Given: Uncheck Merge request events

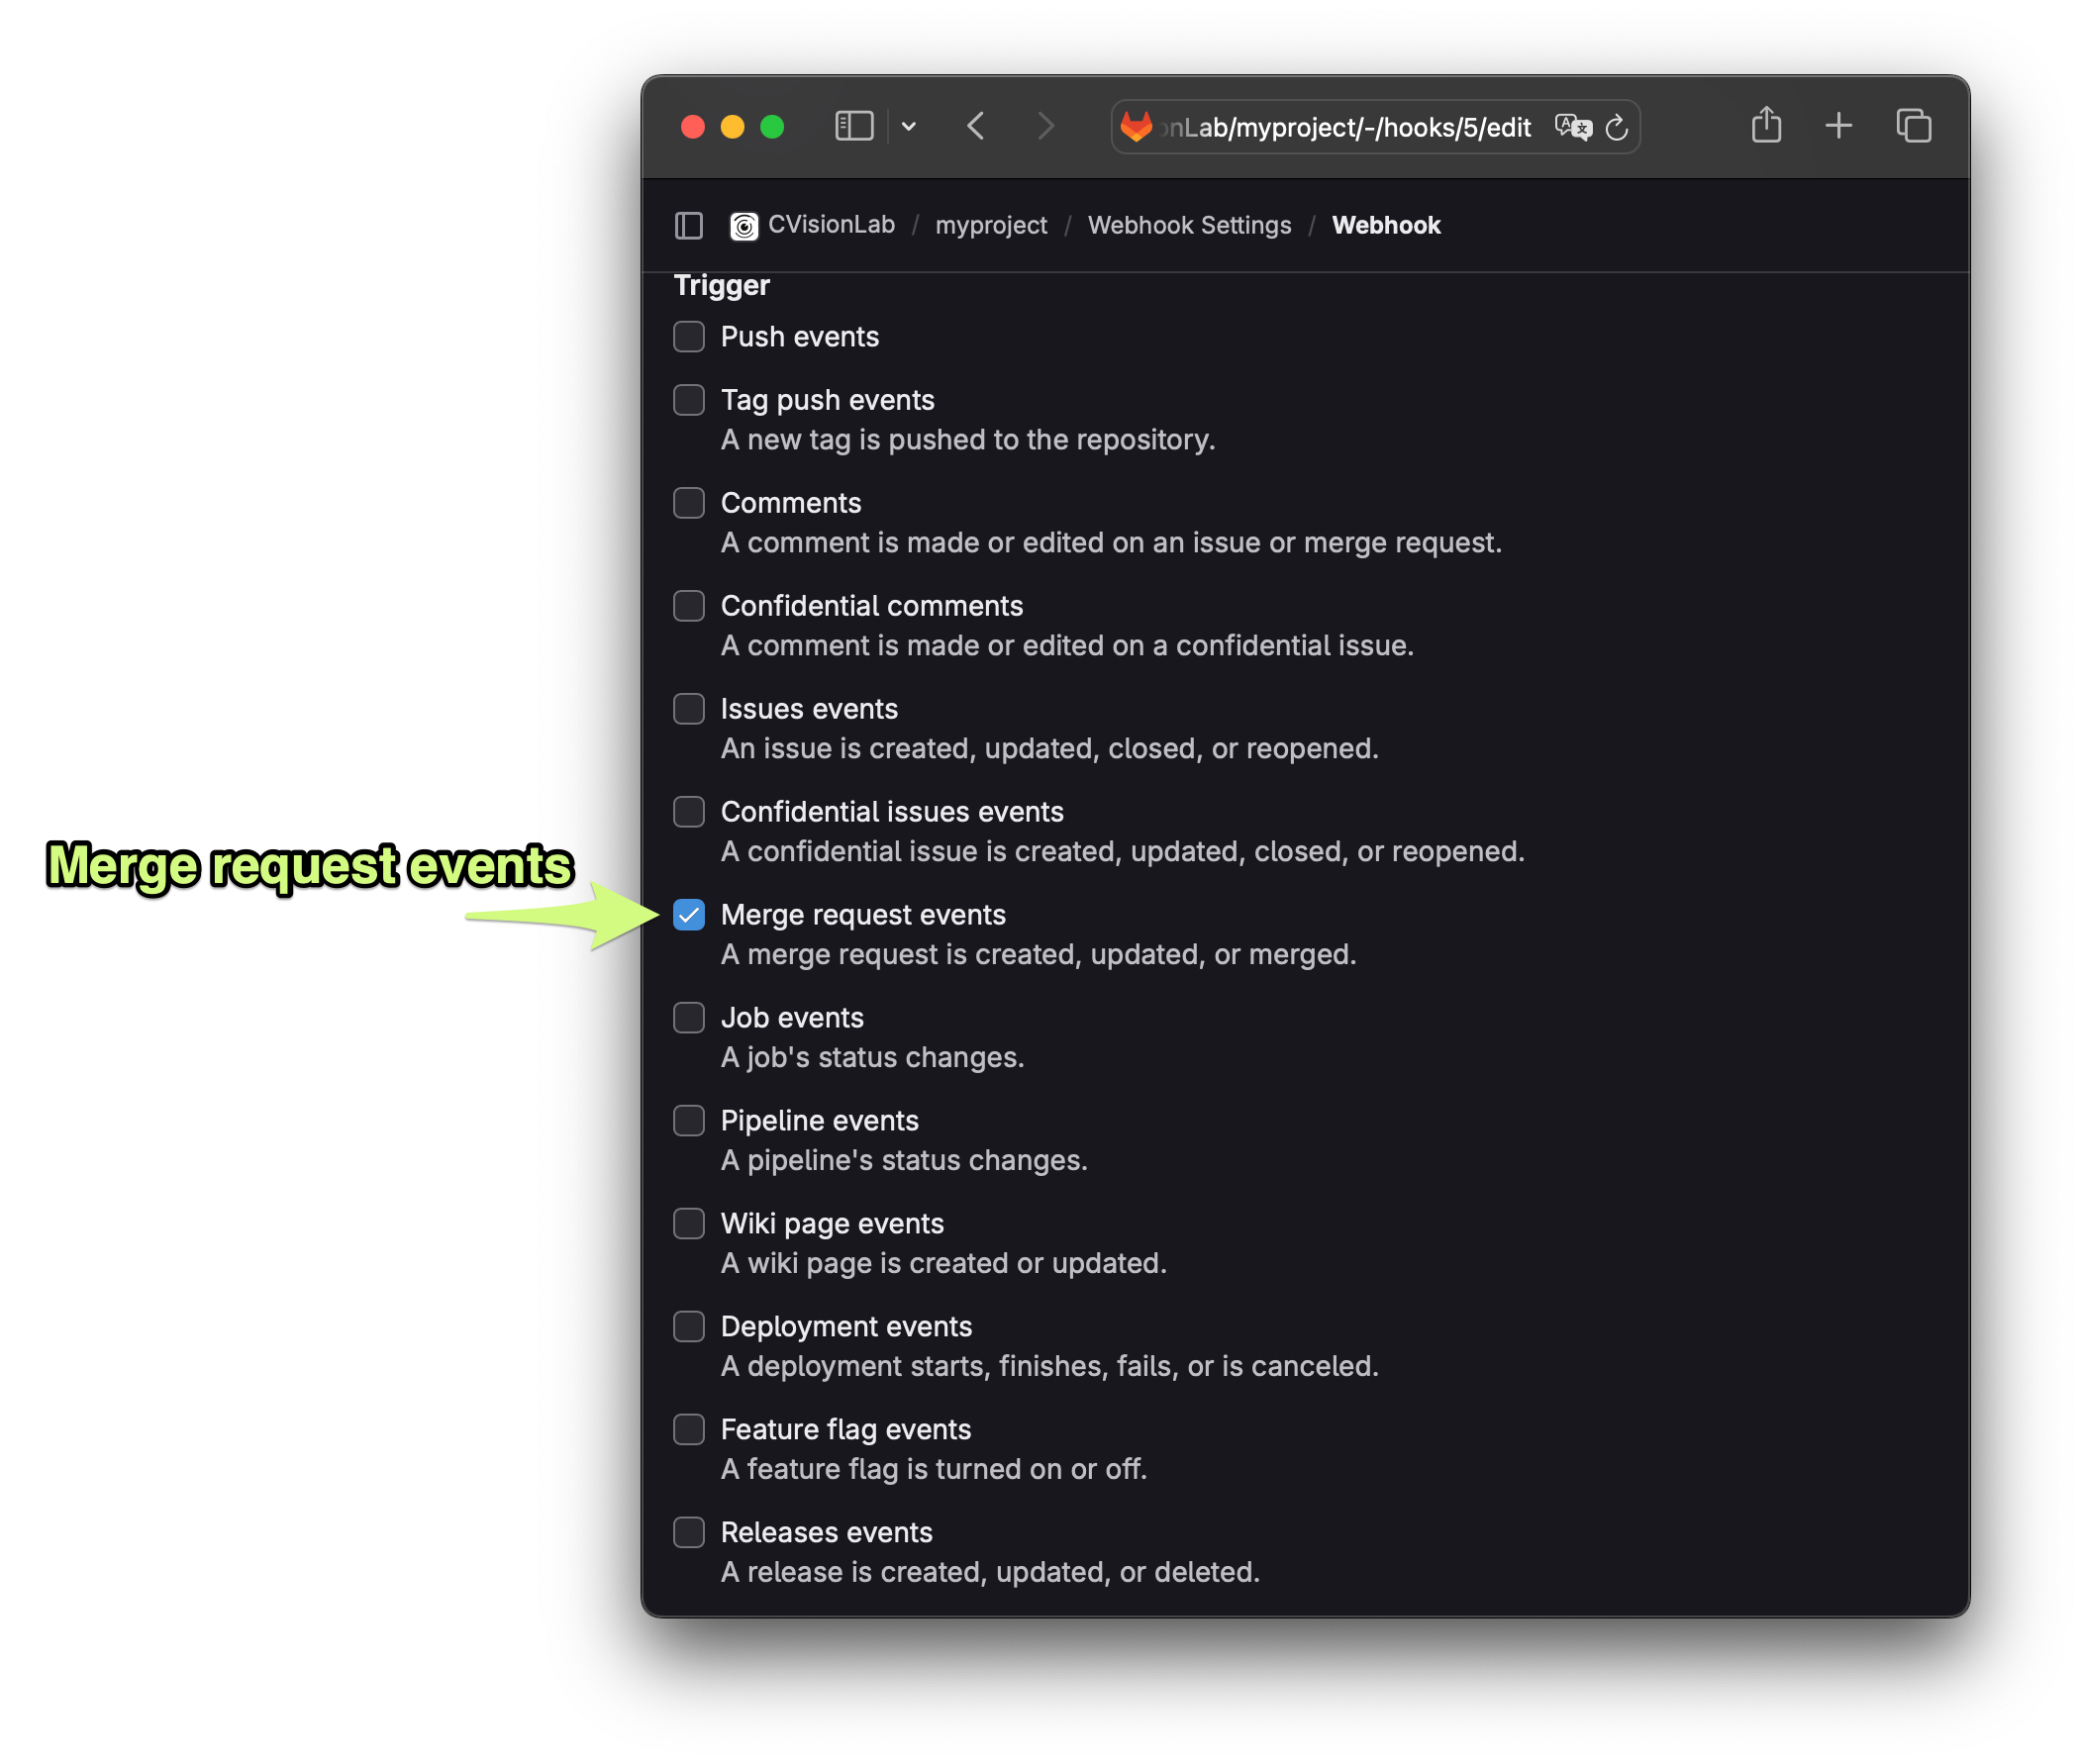Looking at the screenshot, I should click(688, 914).
